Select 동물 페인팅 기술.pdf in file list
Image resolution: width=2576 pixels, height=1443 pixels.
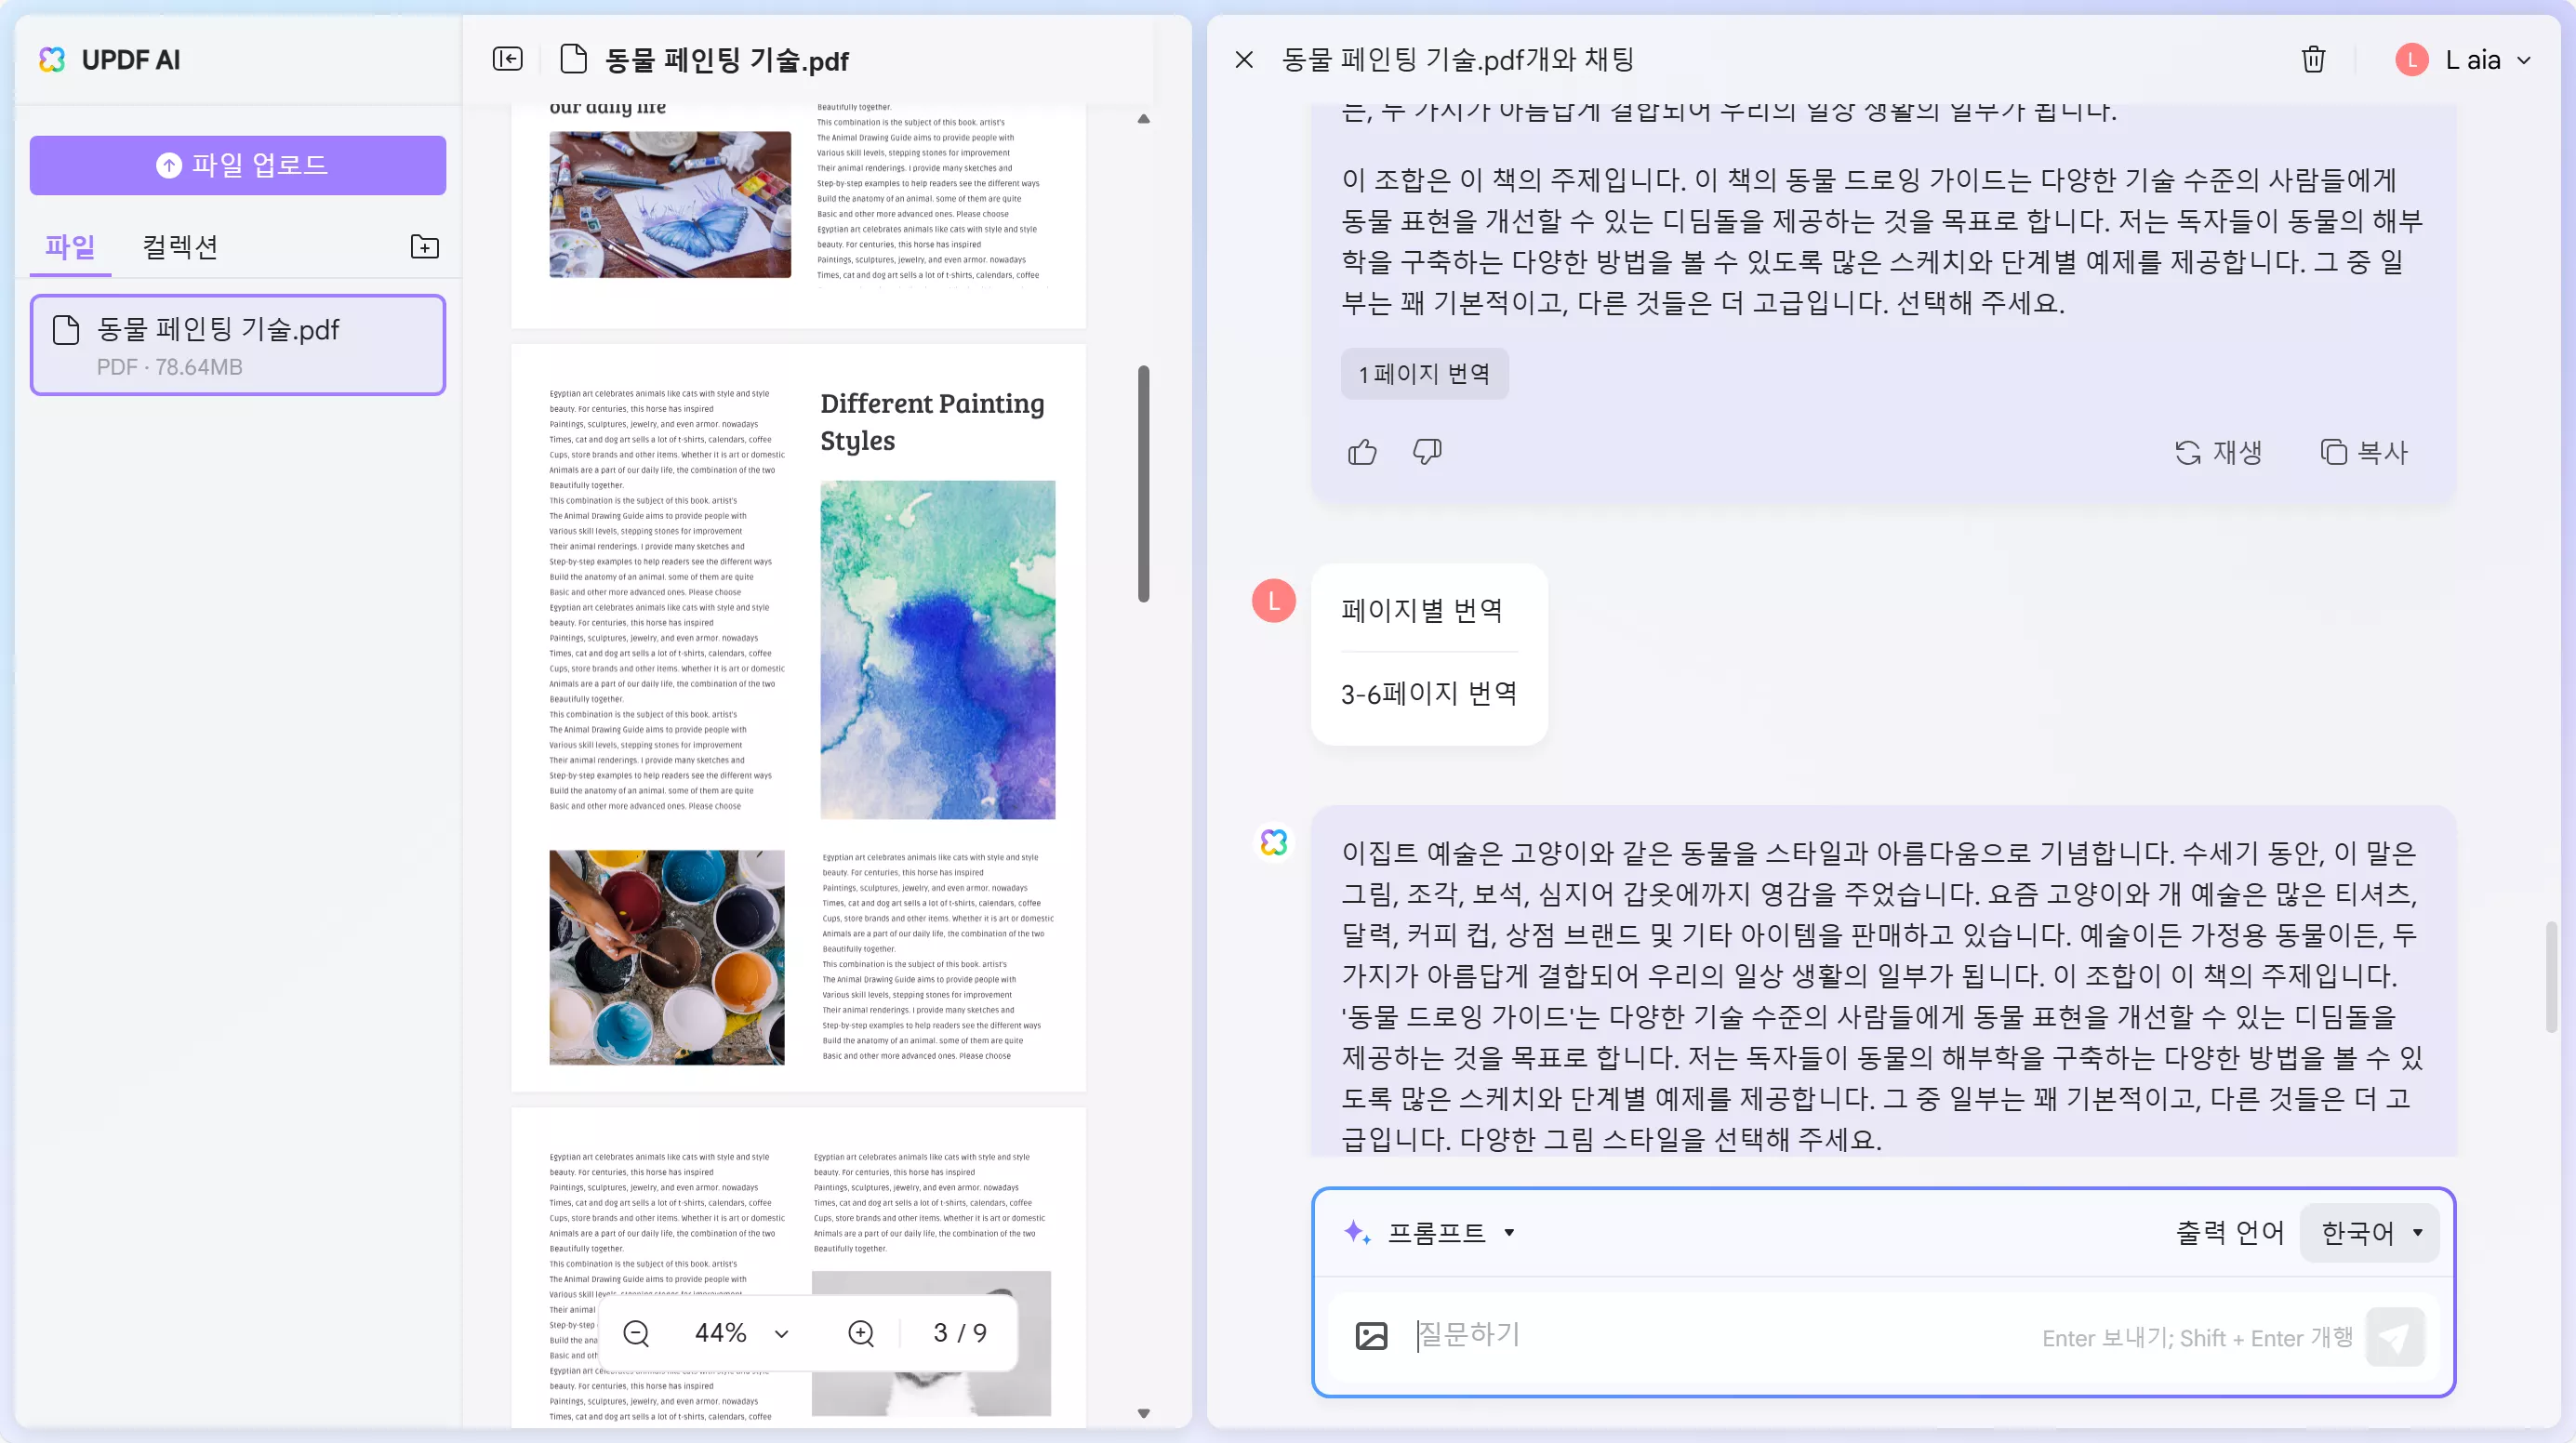point(238,345)
